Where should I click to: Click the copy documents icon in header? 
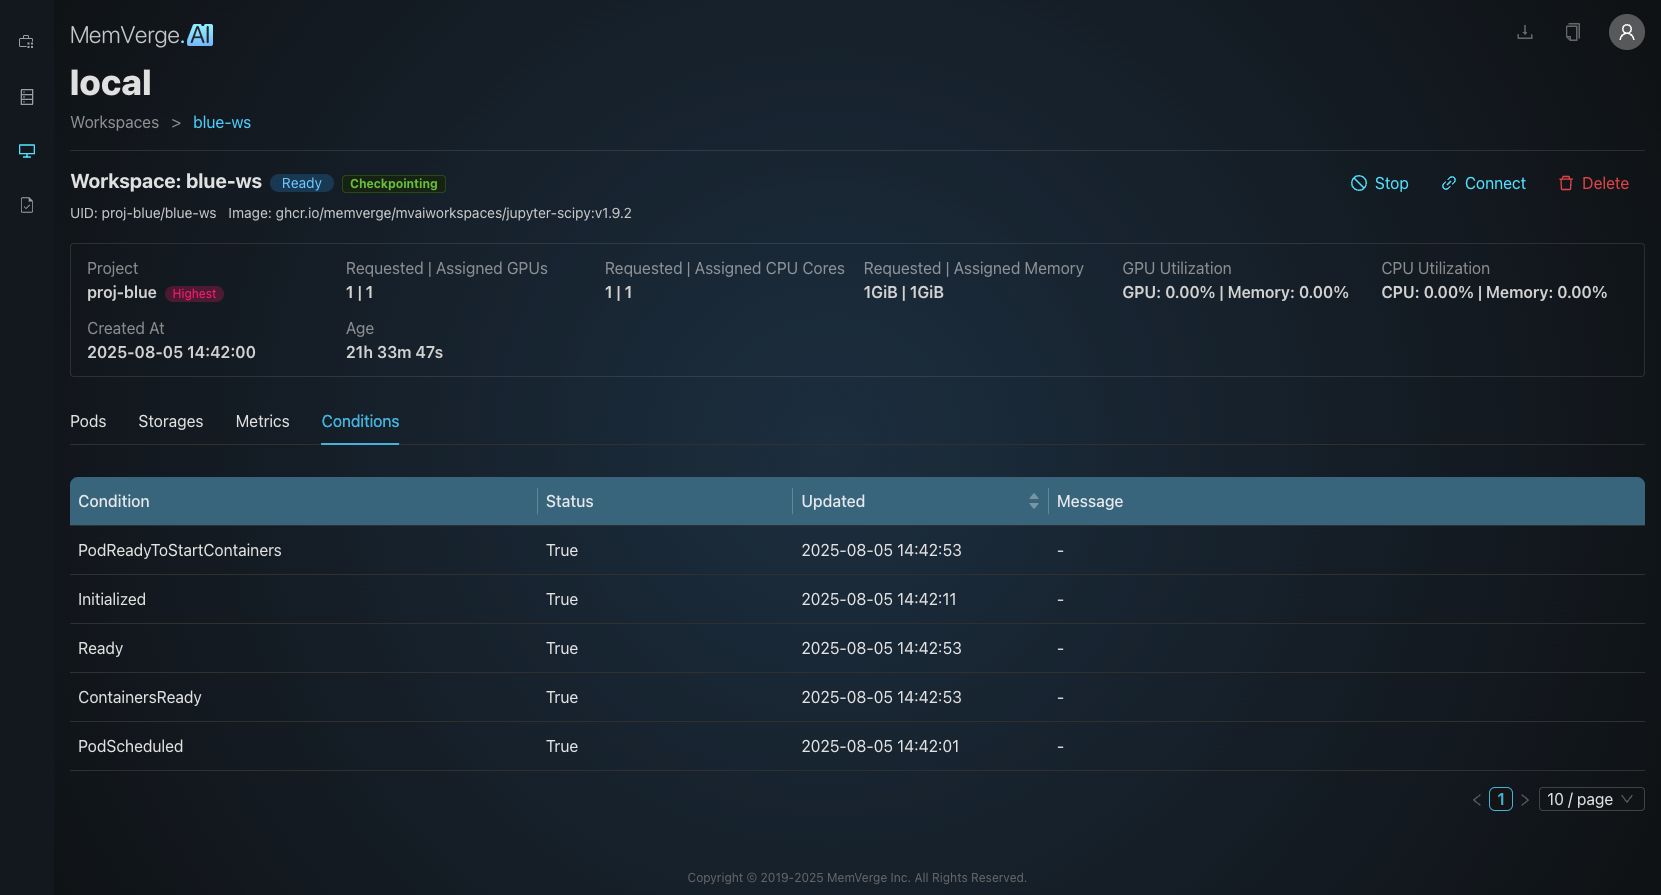(1572, 33)
